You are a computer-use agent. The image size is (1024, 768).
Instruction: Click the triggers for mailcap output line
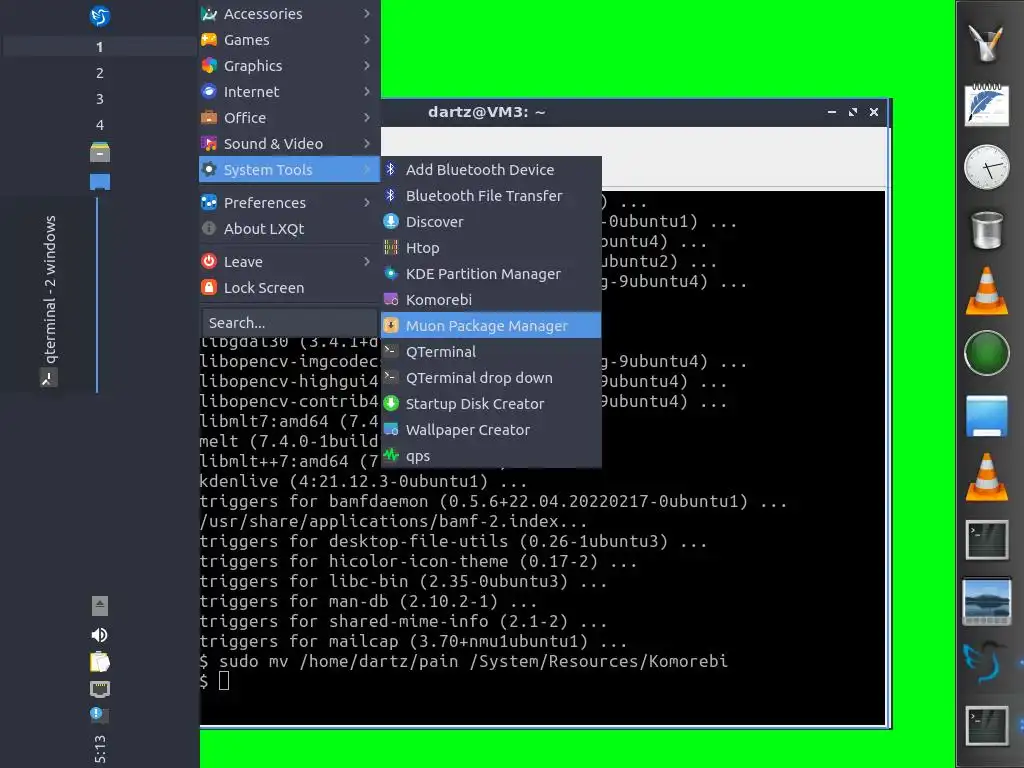[413, 641]
